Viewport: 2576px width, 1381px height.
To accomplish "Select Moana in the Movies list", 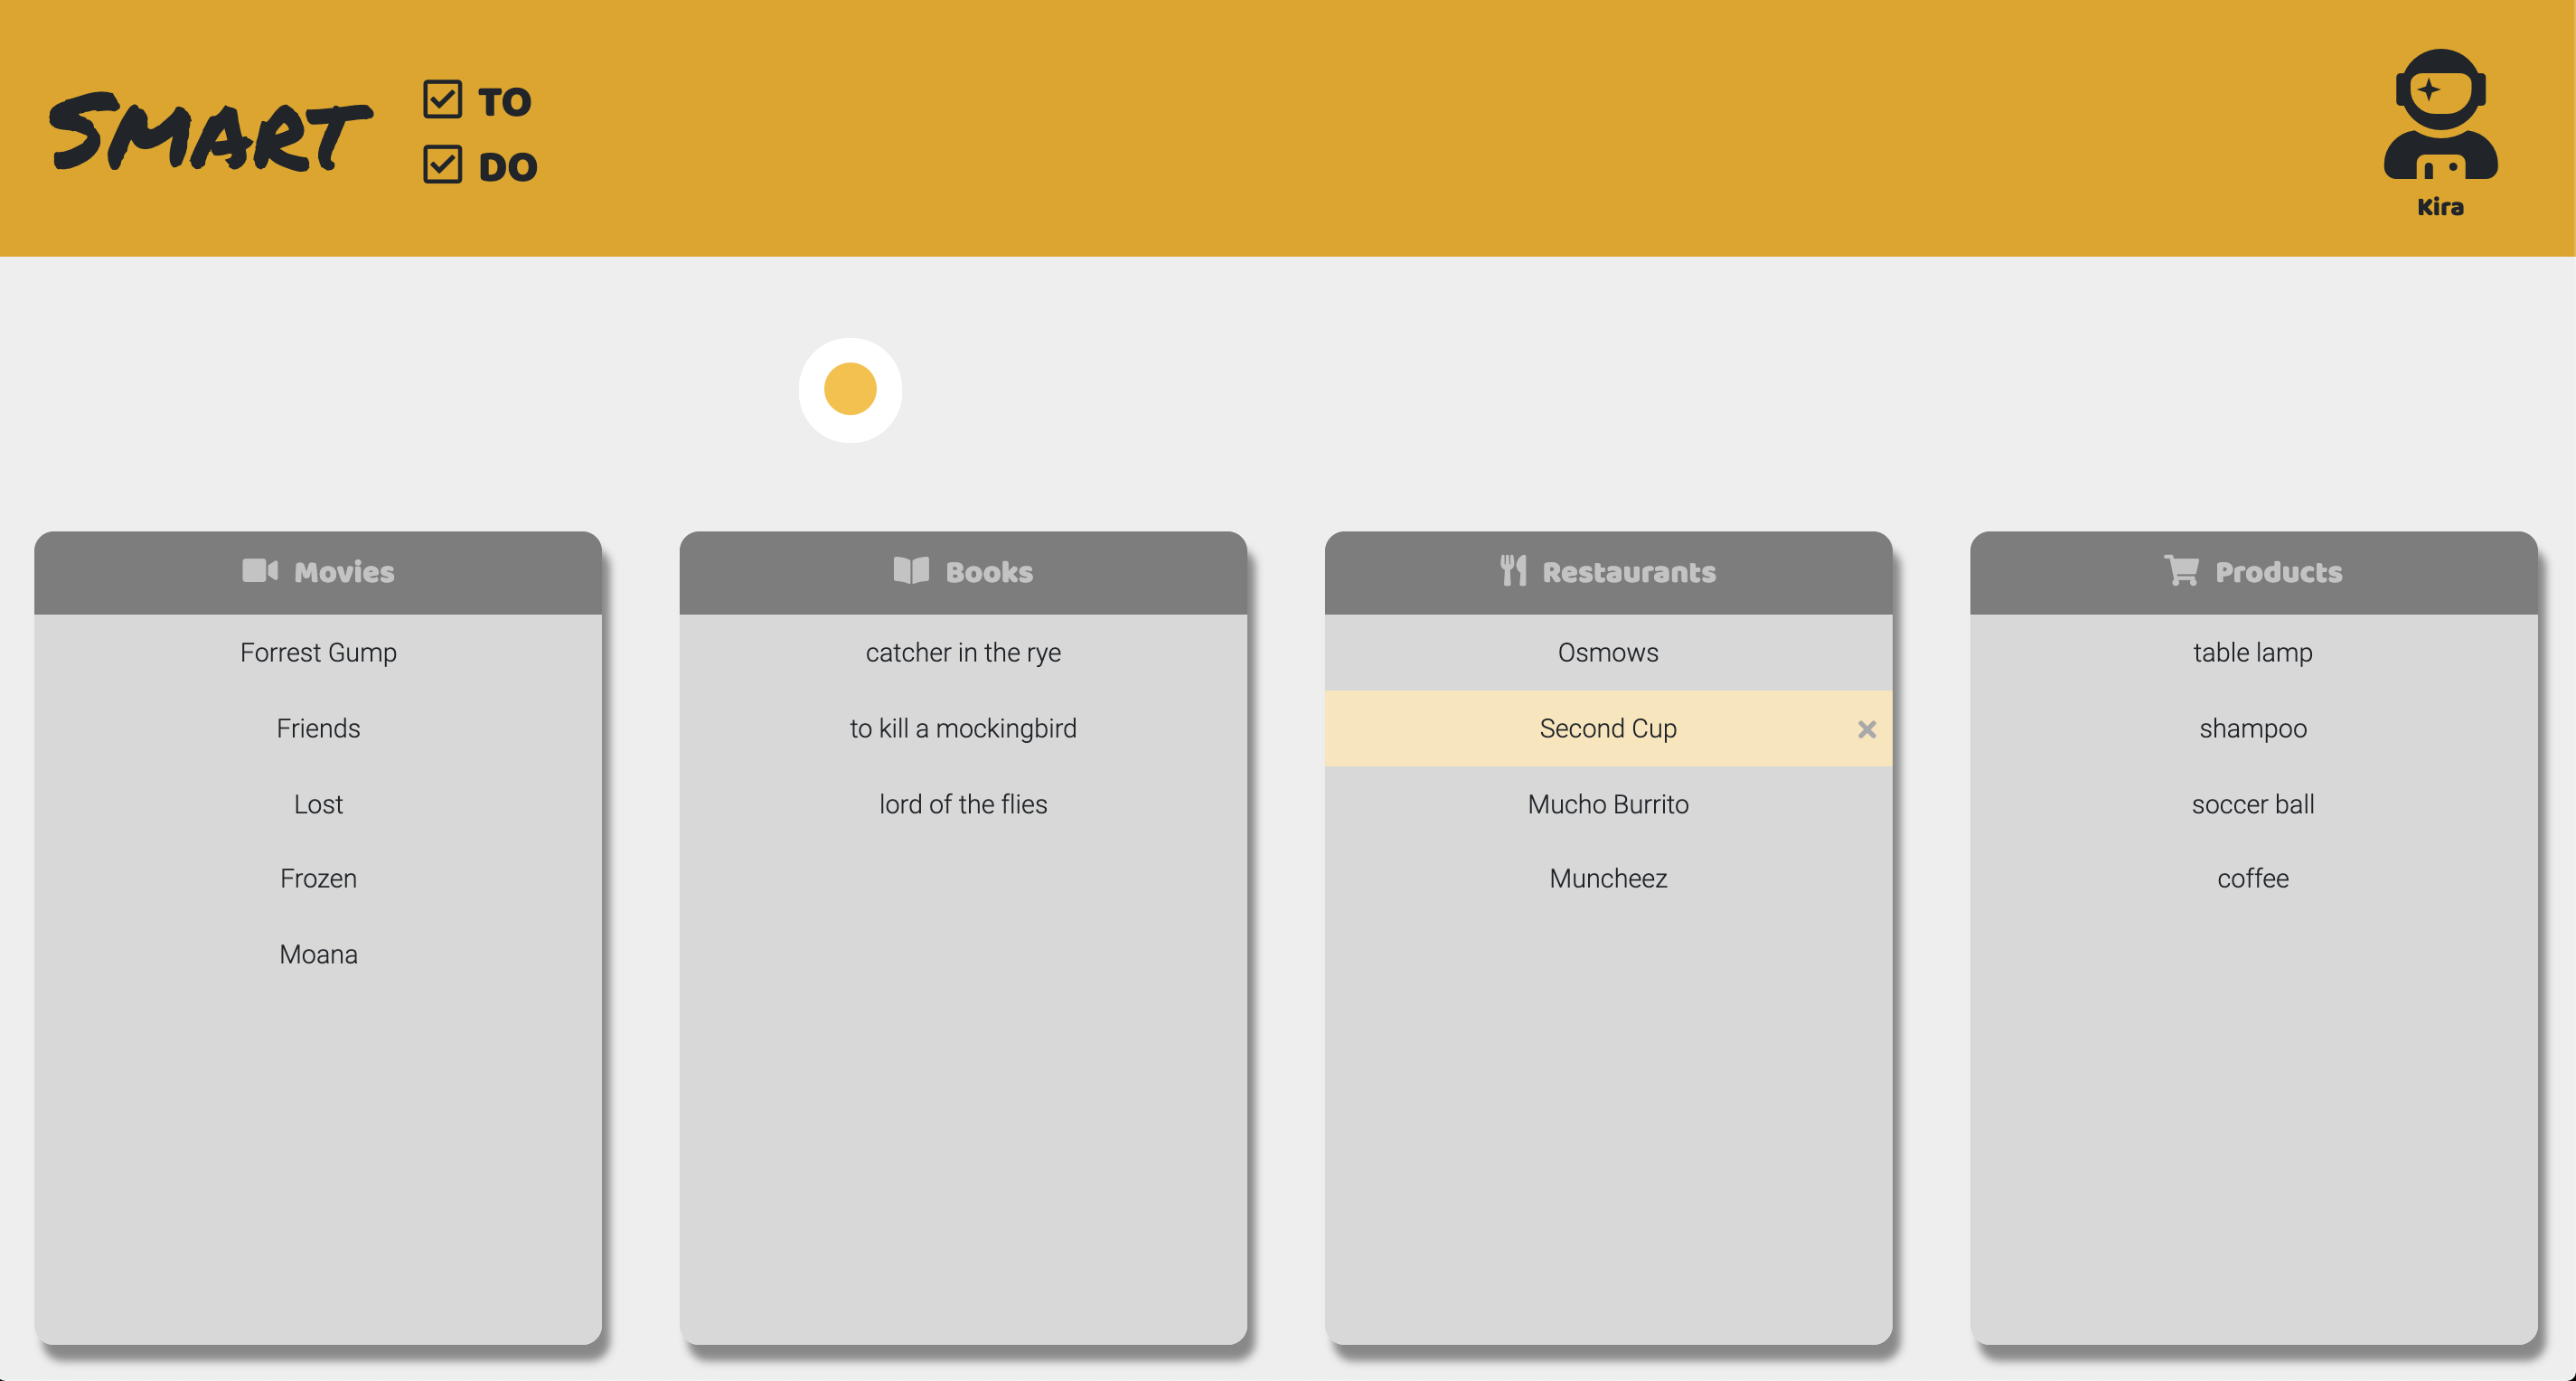I will [x=318, y=954].
